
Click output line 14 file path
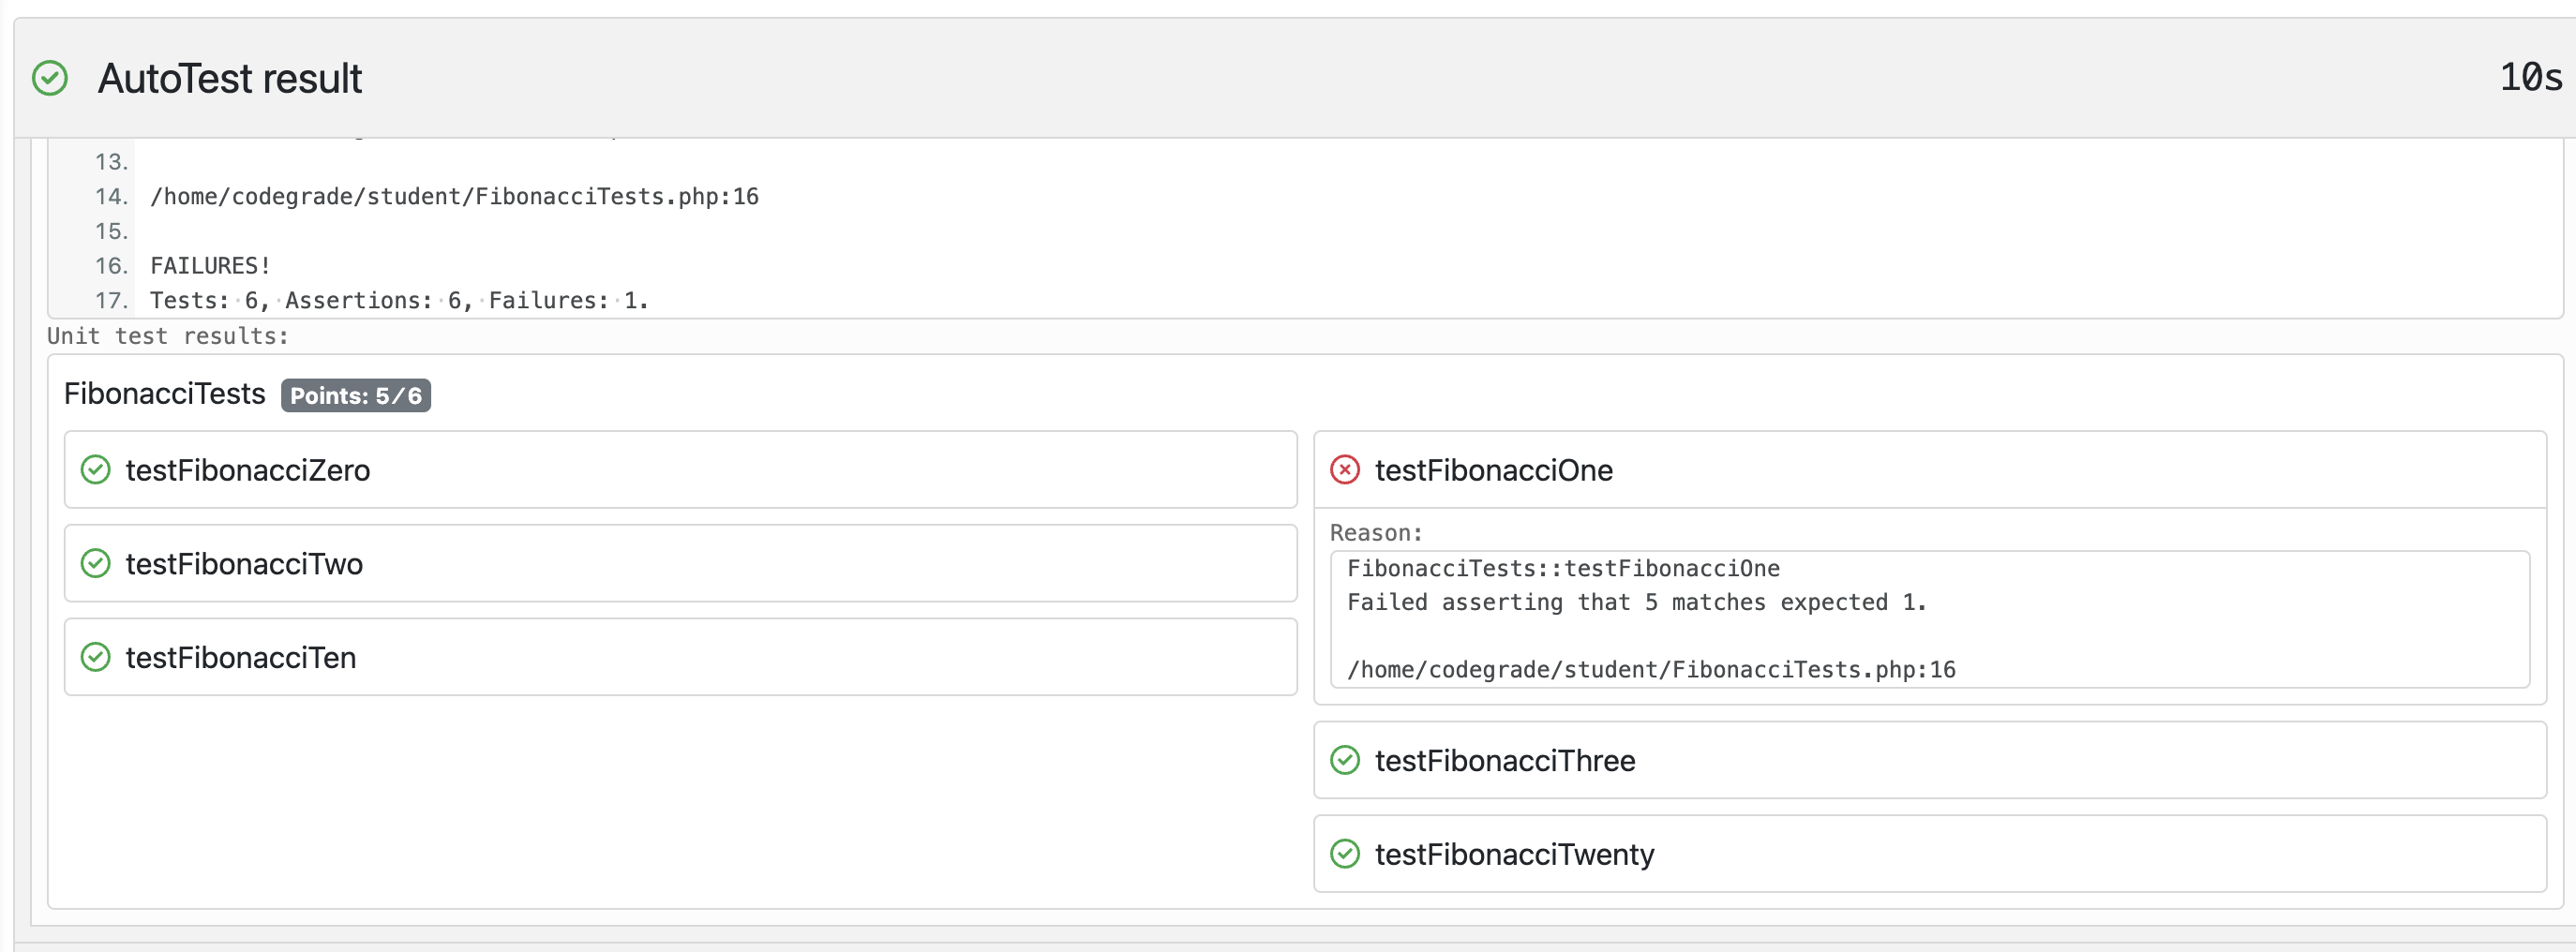click(454, 197)
